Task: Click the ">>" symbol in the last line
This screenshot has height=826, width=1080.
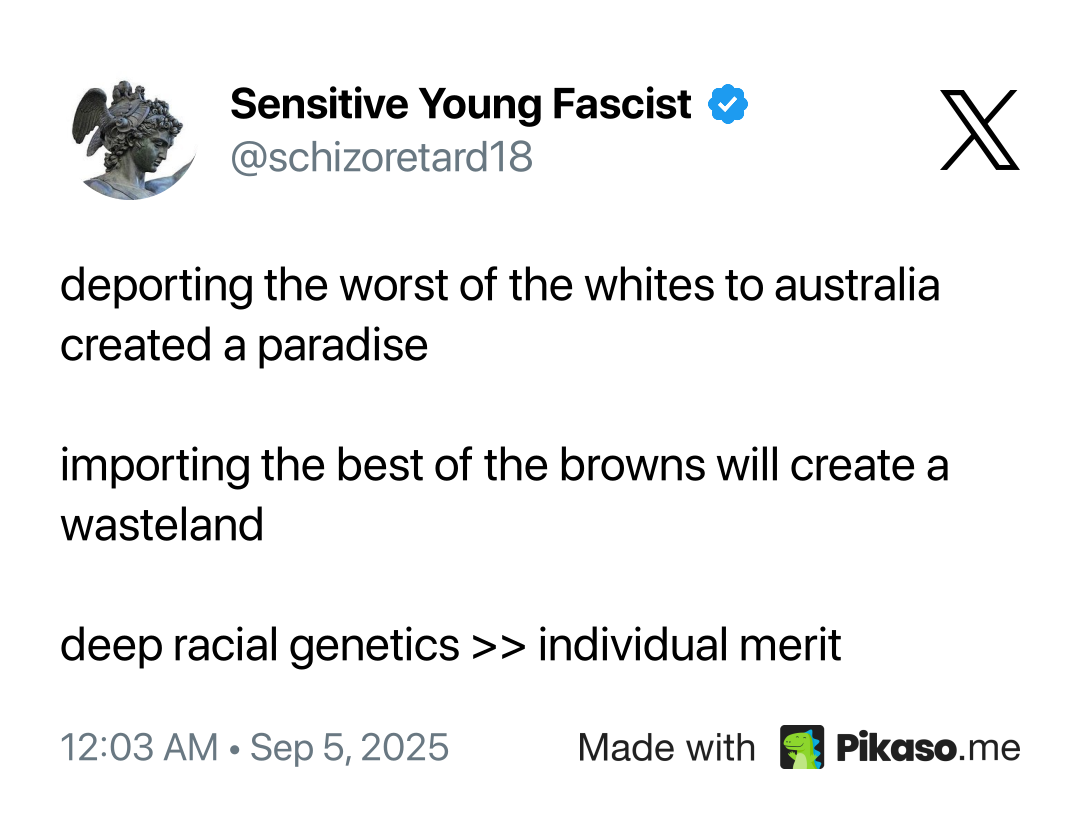Action: (498, 646)
